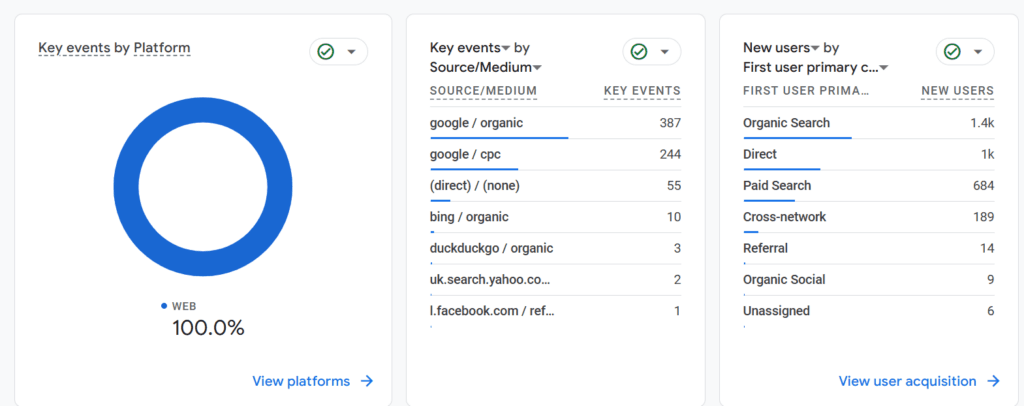Select the Referral row
The height and width of the screenshot is (406, 1024).
click(869, 248)
